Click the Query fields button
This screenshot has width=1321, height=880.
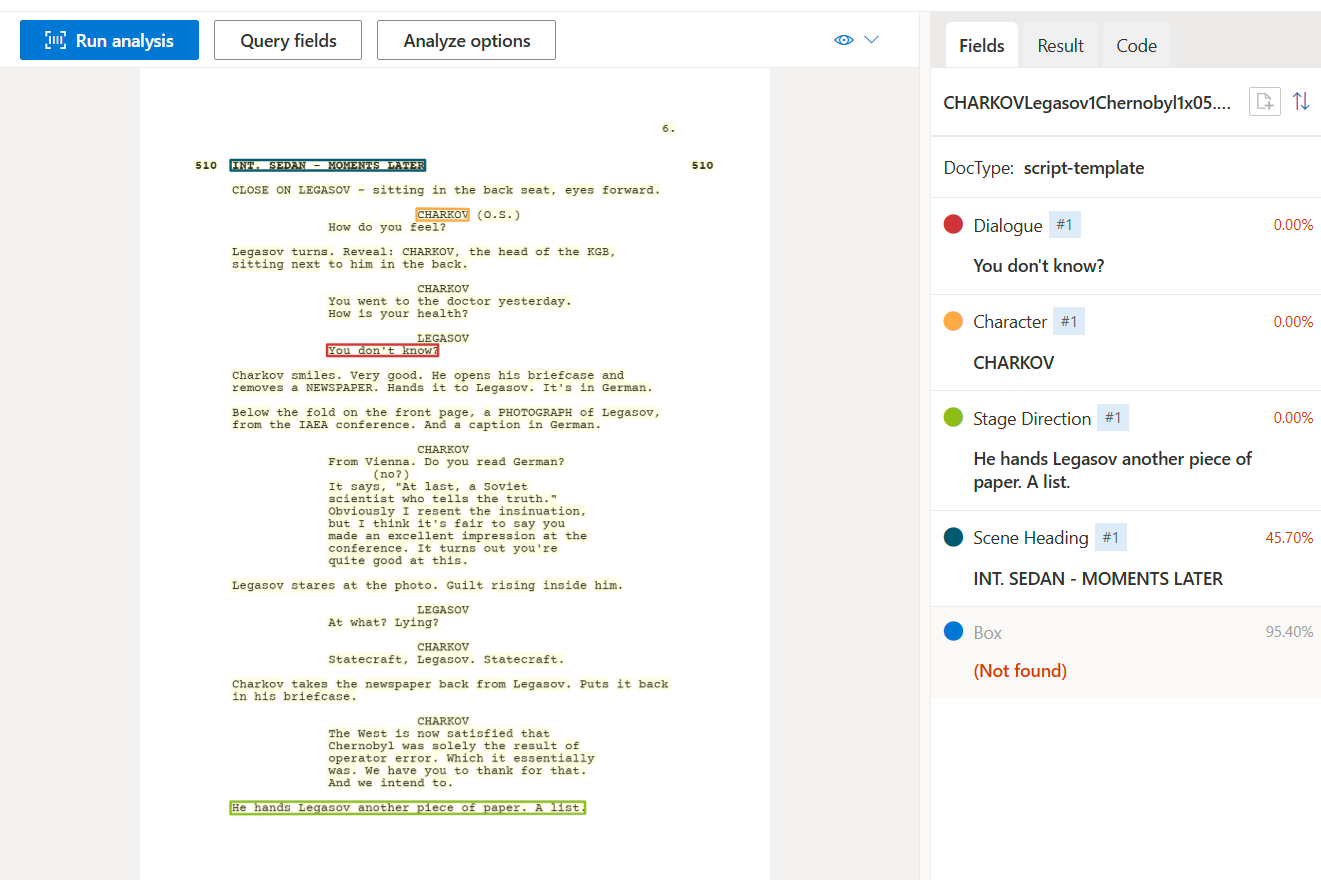click(x=287, y=40)
